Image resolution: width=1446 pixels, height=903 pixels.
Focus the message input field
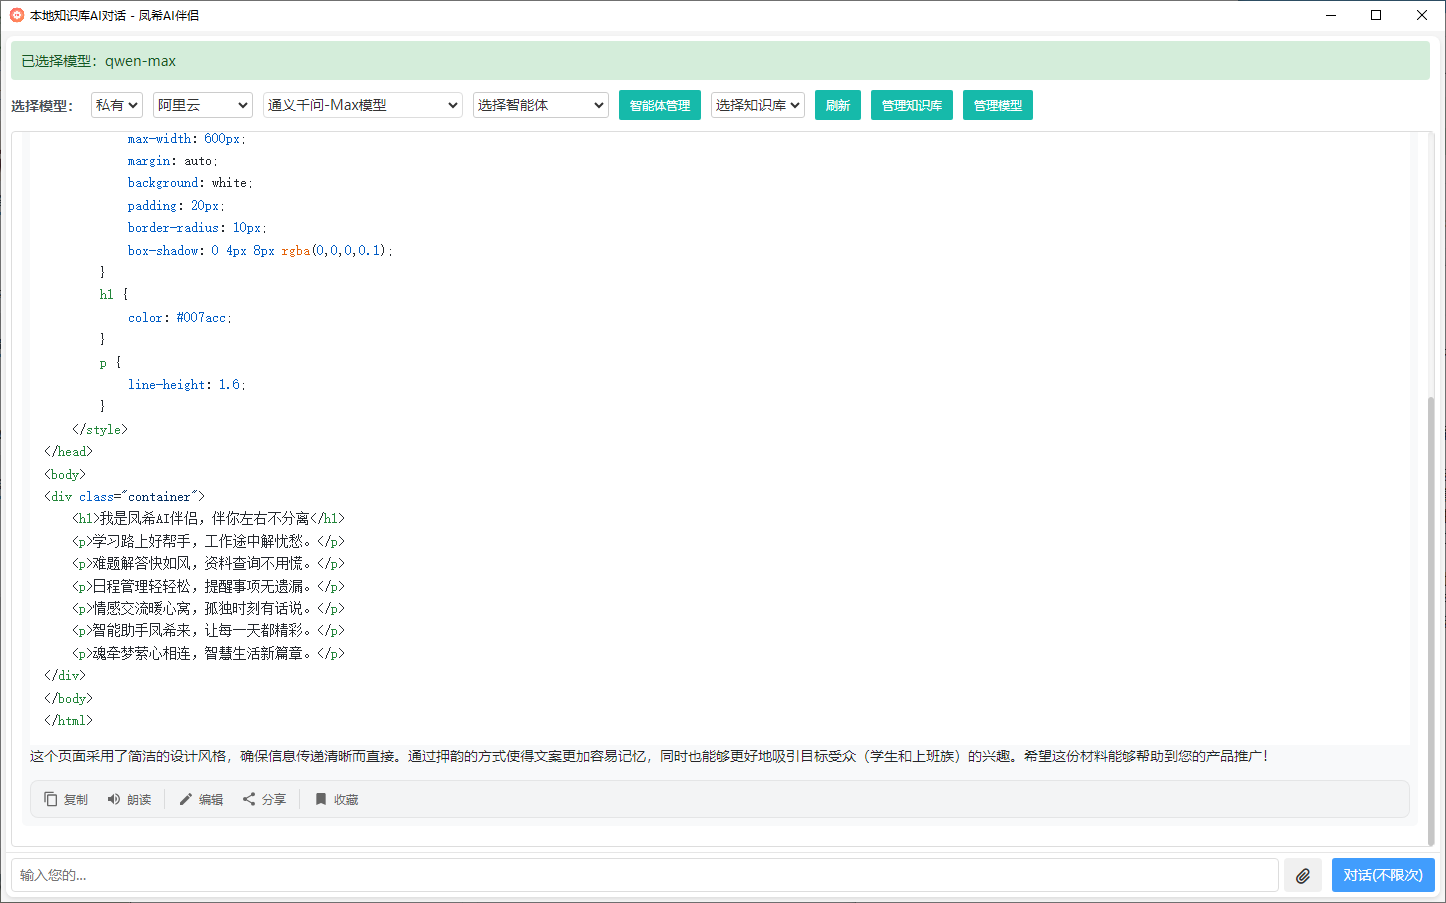coord(645,875)
